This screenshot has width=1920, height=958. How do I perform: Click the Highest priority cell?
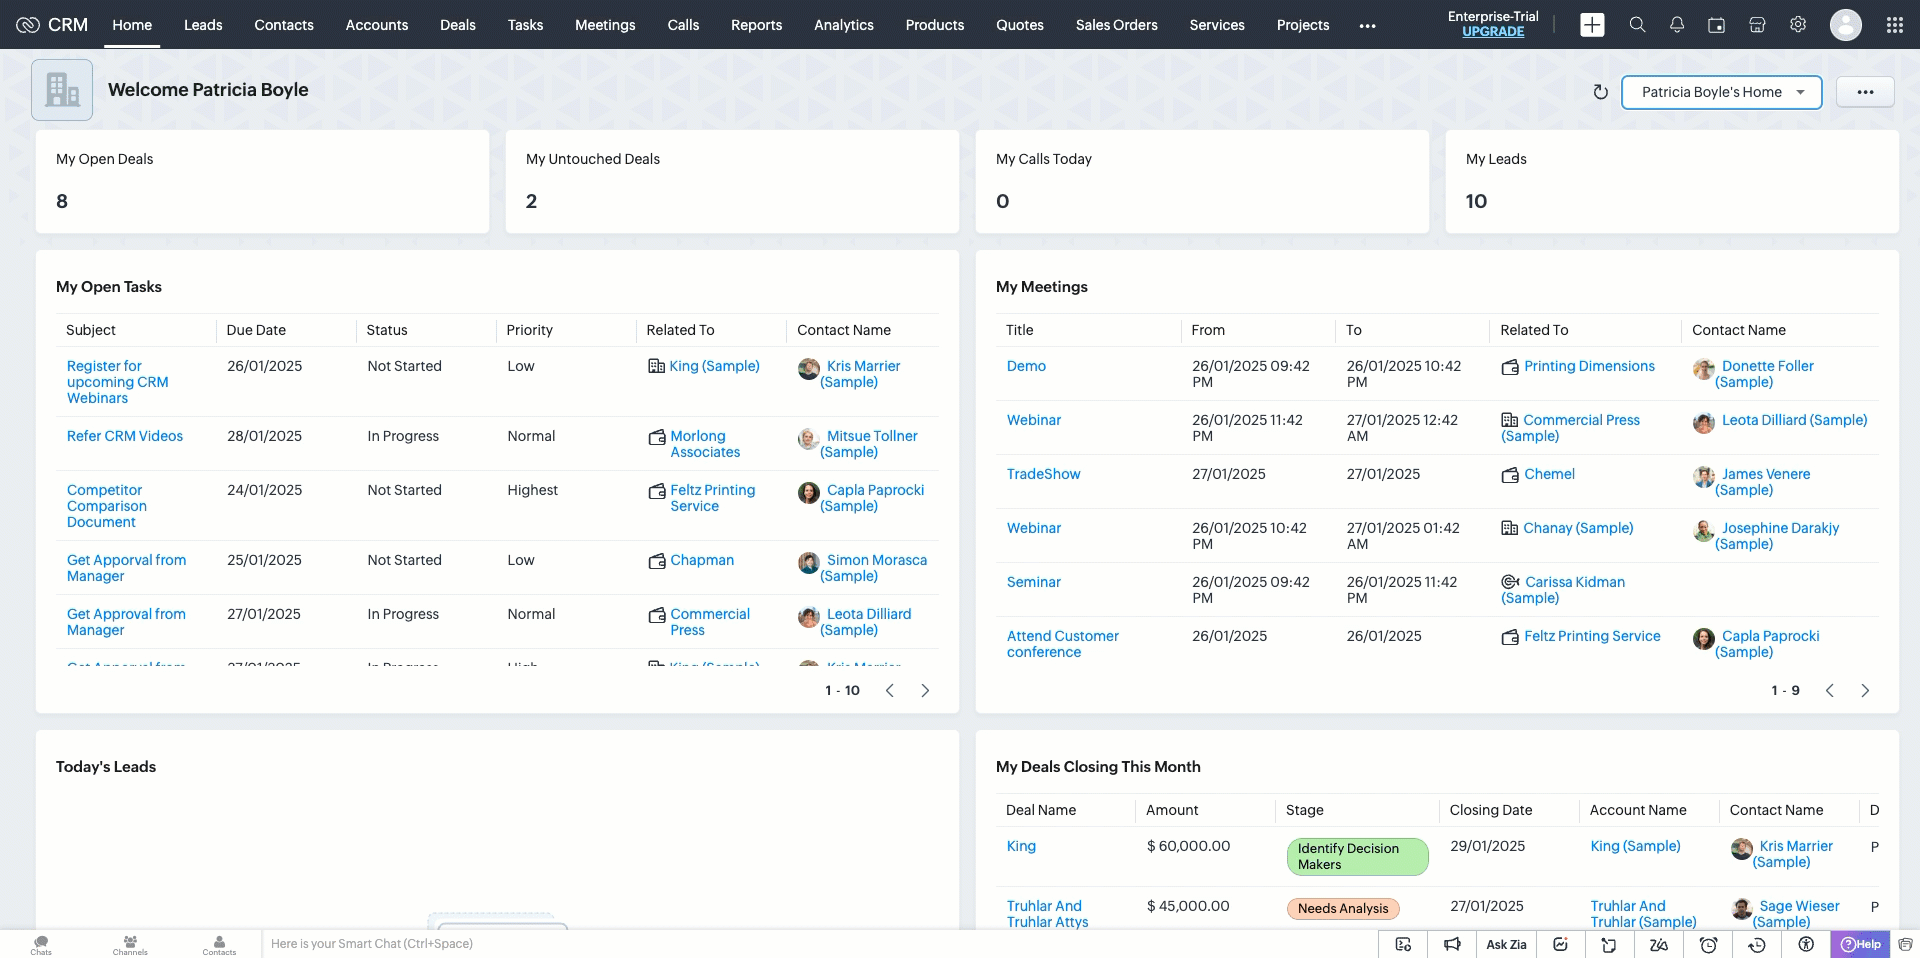532,490
